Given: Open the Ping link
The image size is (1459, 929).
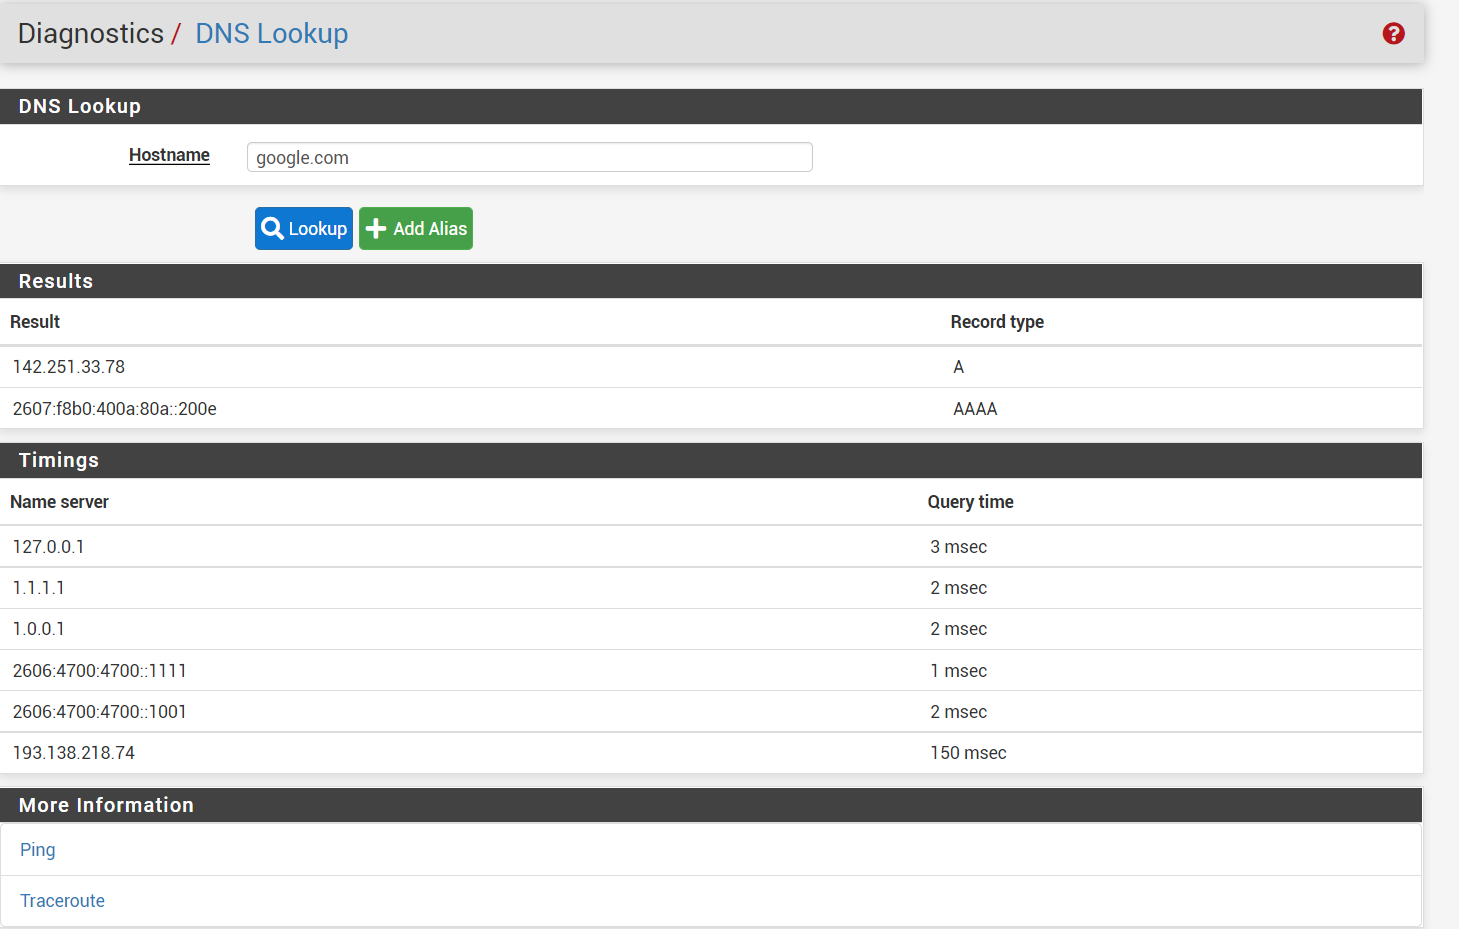Looking at the screenshot, I should point(38,850).
